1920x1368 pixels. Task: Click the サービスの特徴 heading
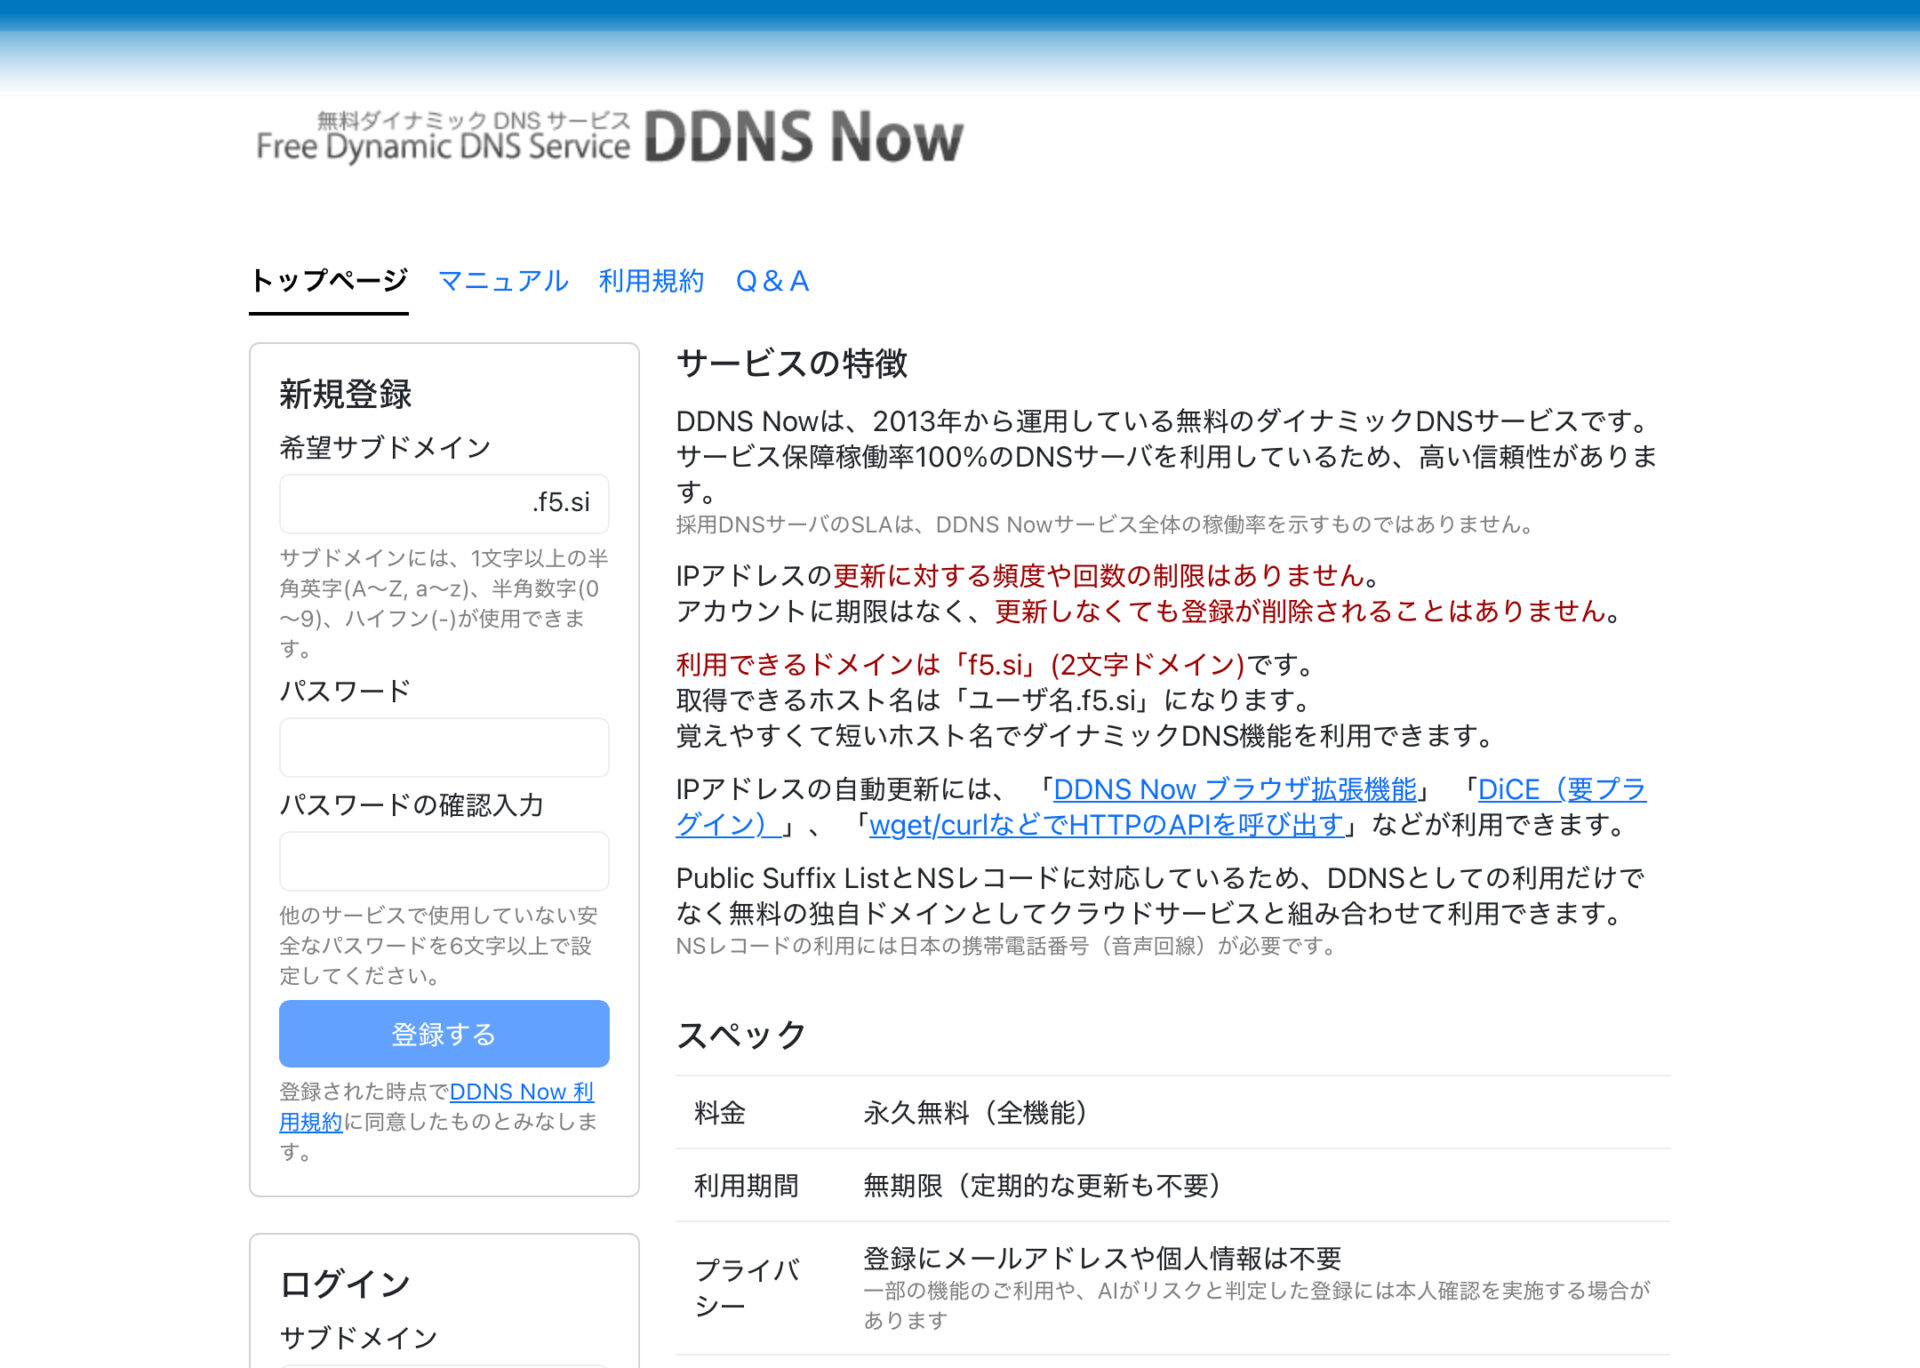791,363
